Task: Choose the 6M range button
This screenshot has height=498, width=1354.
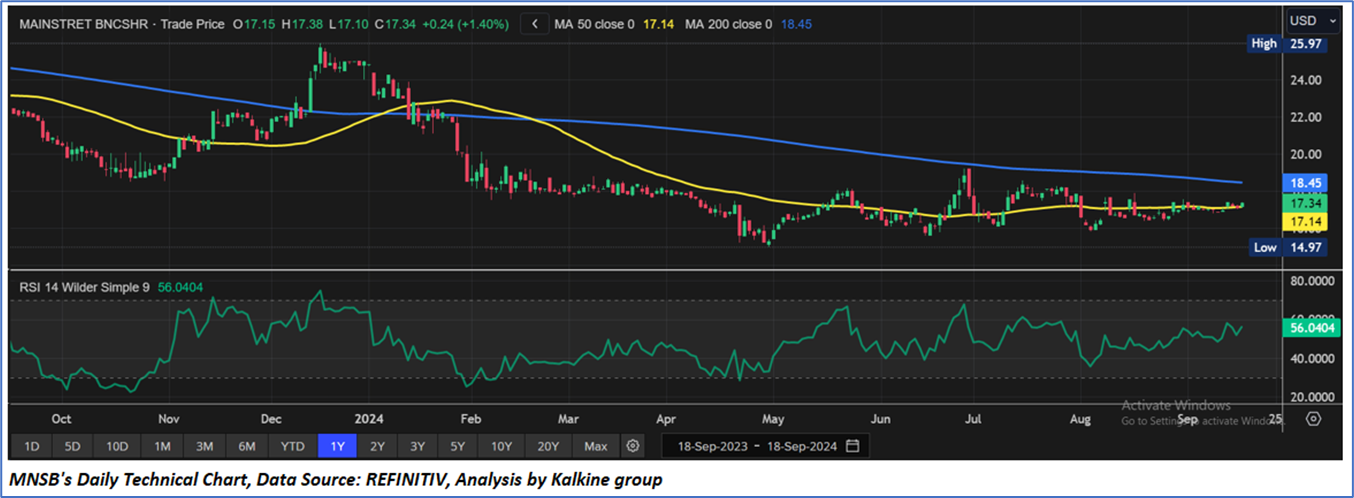Action: (248, 445)
